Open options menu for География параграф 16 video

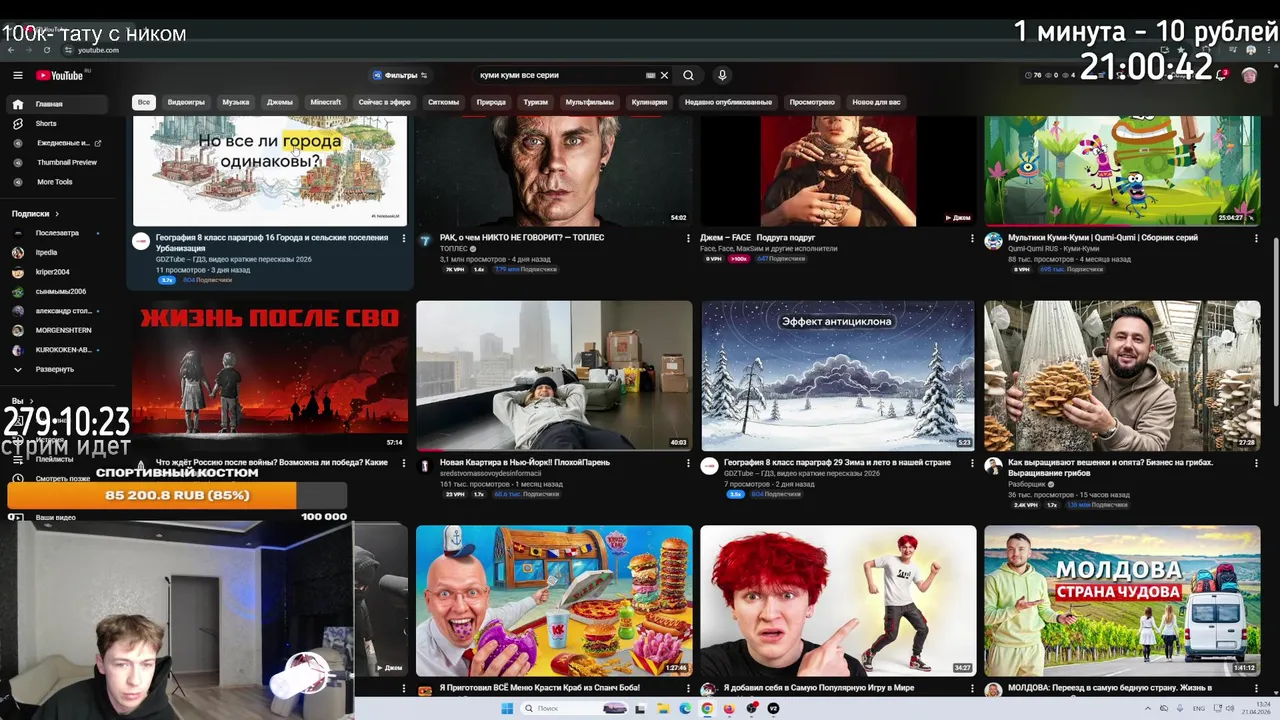404,238
